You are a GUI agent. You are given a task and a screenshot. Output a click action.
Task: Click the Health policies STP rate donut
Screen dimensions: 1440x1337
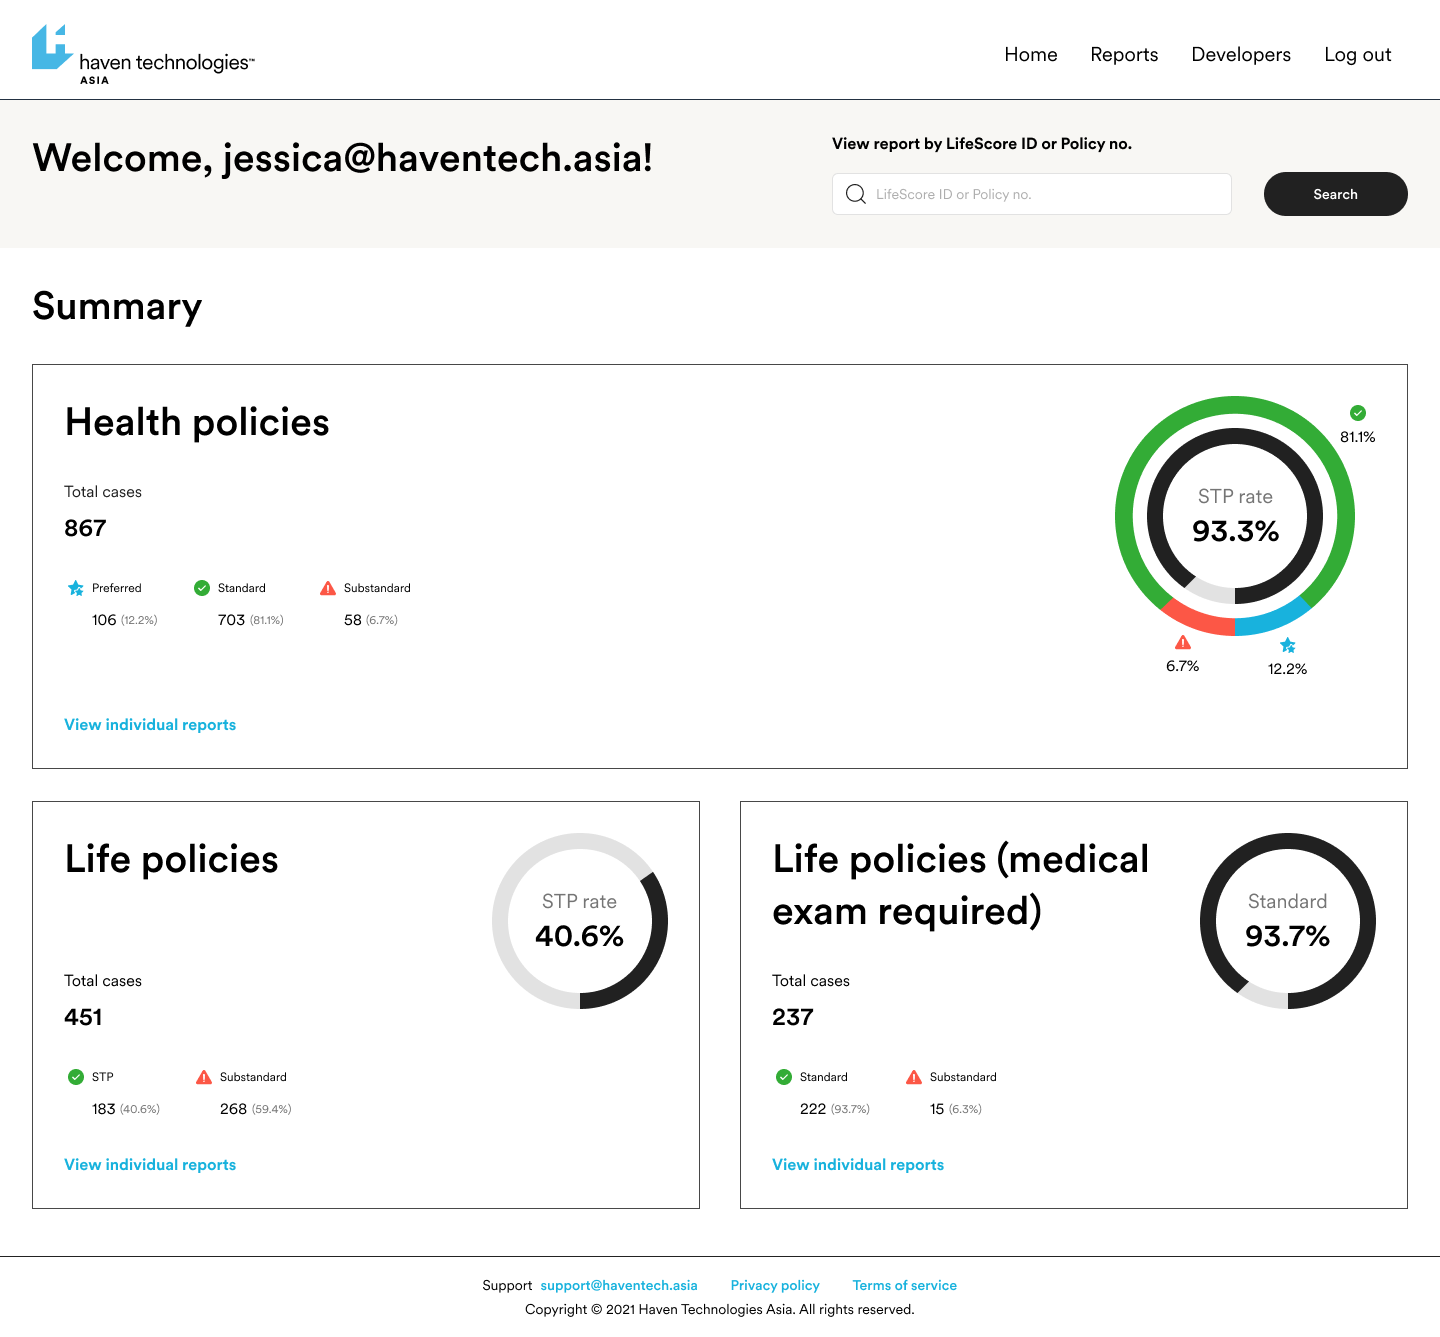(x=1235, y=516)
